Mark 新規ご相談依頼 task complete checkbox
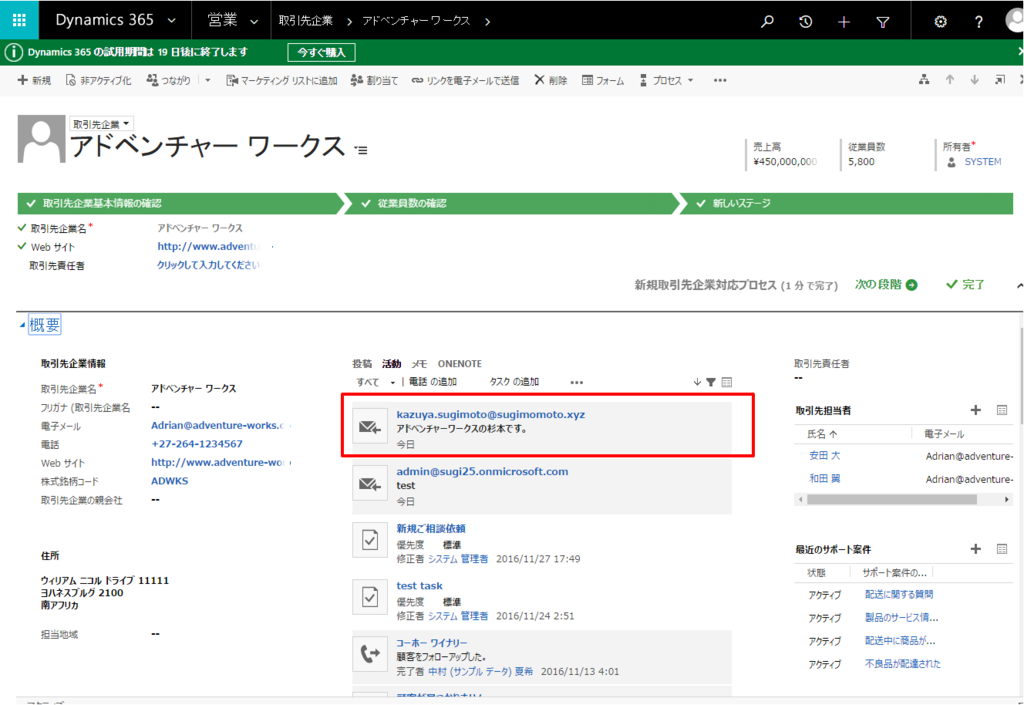 point(370,540)
